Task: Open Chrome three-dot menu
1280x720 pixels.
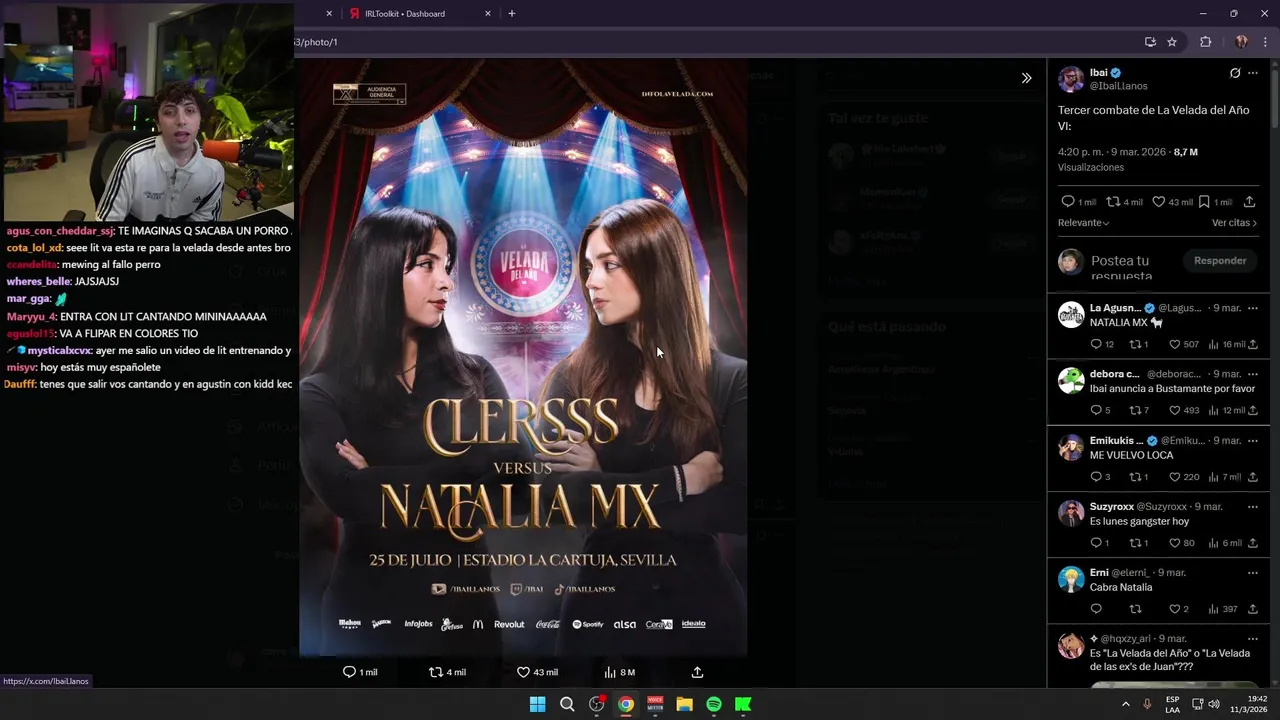Action: pos(1266,42)
